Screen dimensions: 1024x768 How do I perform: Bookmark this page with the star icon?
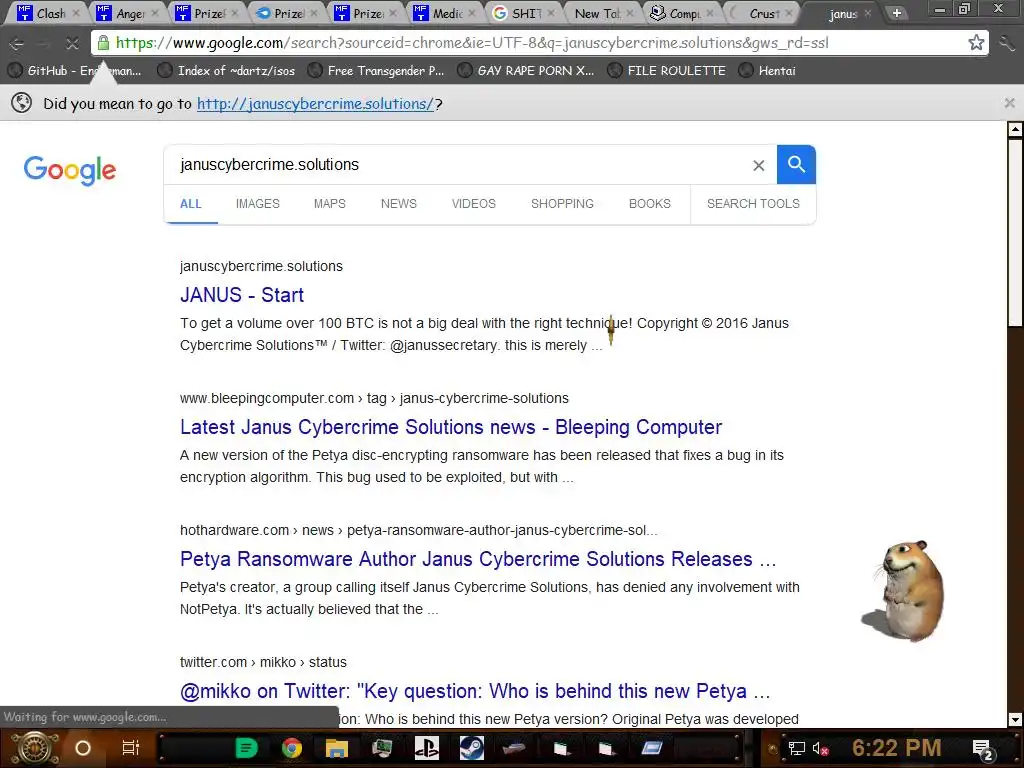(976, 43)
